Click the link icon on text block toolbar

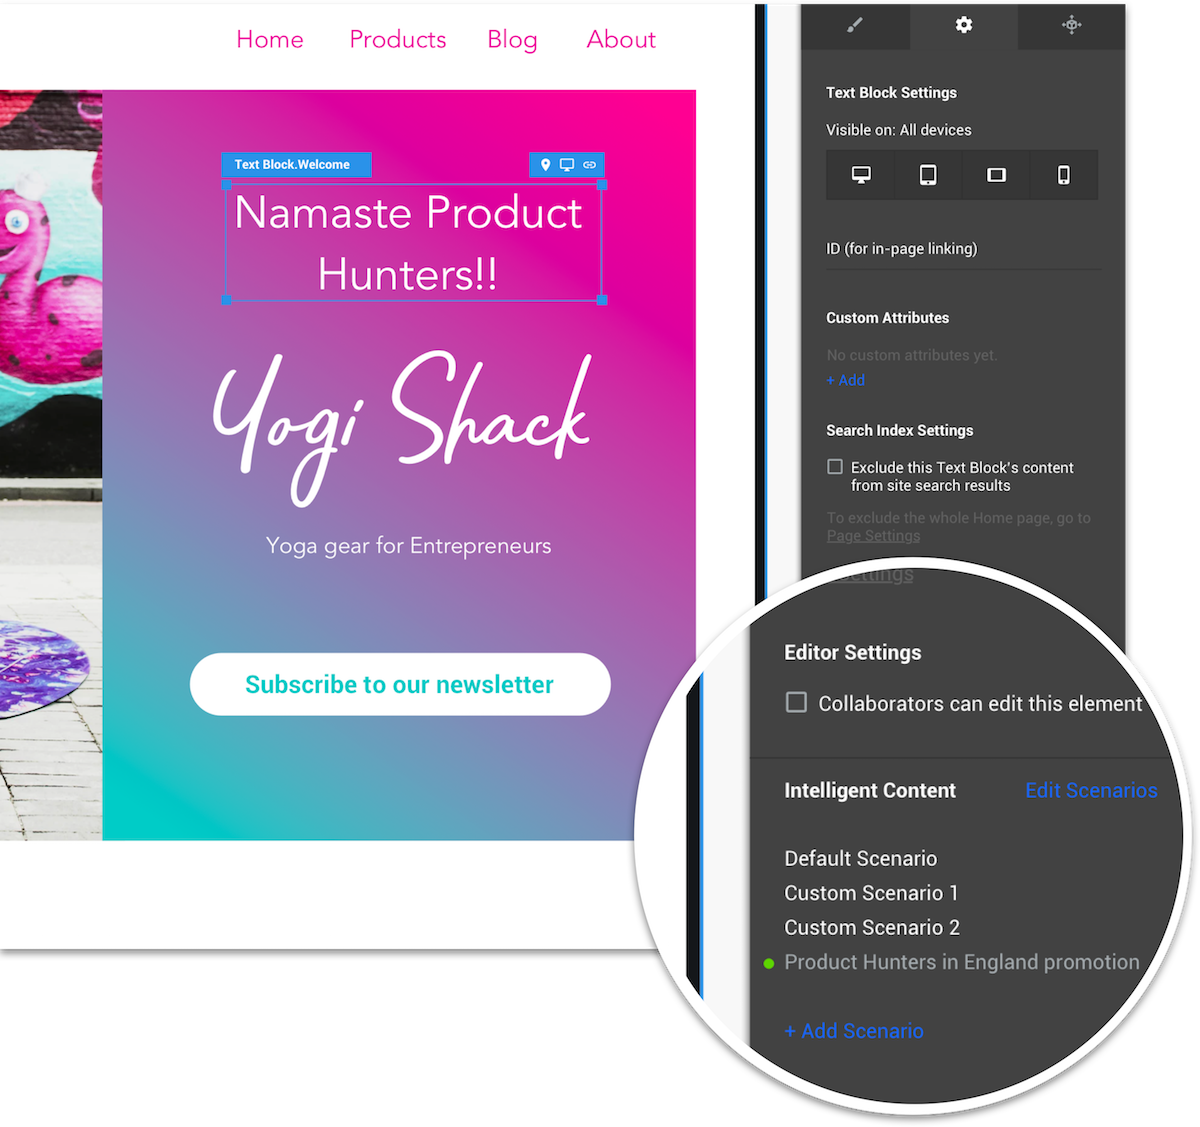point(590,165)
